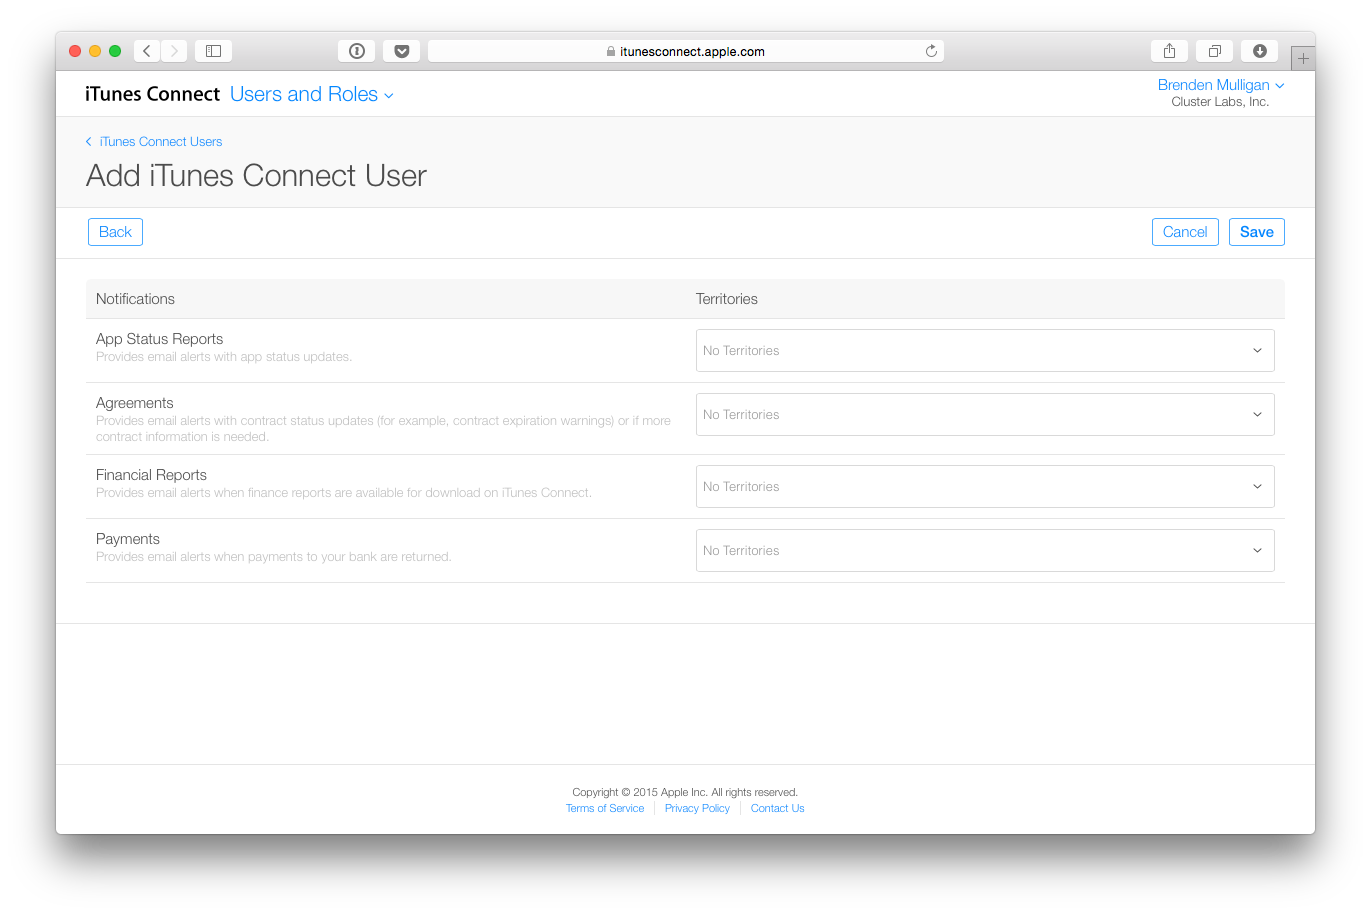Reload the page with refresh icon
1371x914 pixels.
pos(931,51)
